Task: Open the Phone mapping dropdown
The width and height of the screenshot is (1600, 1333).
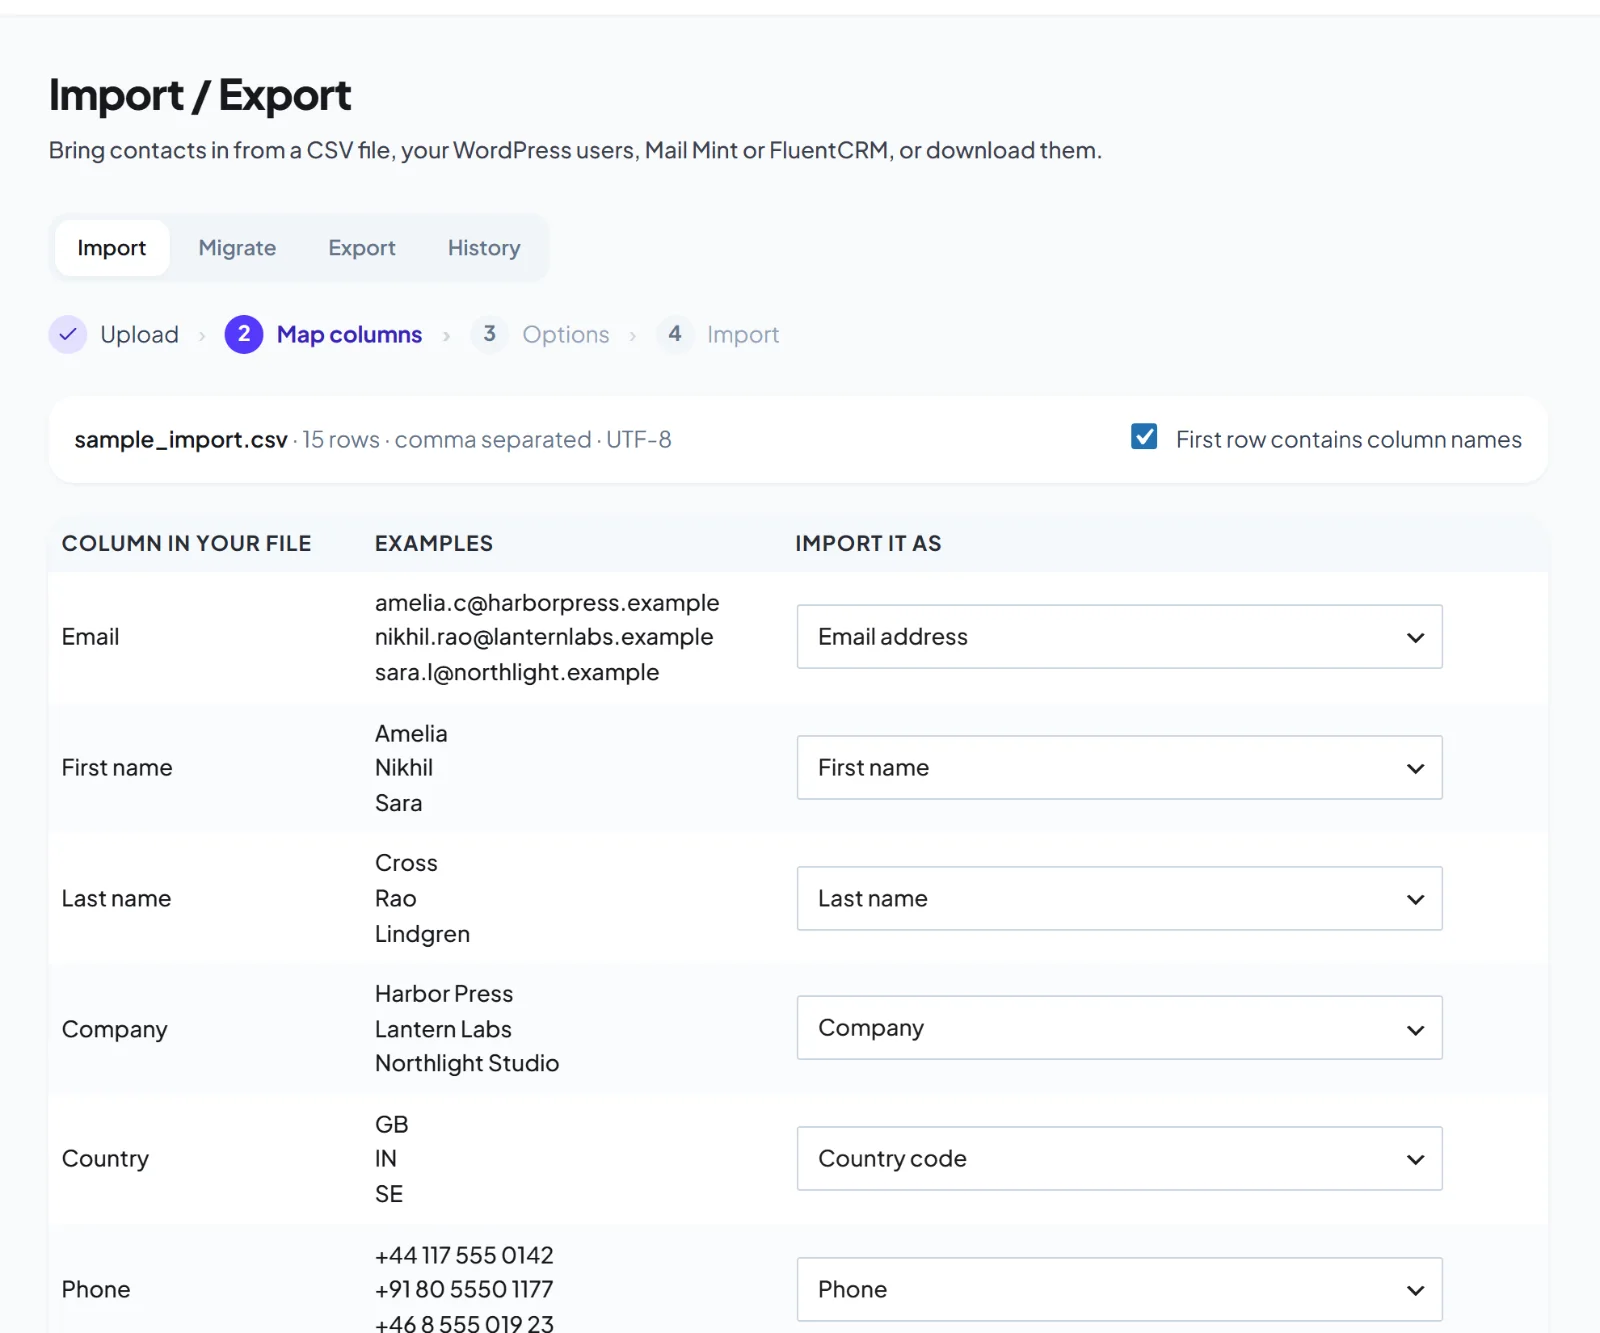Action: point(1119,1290)
